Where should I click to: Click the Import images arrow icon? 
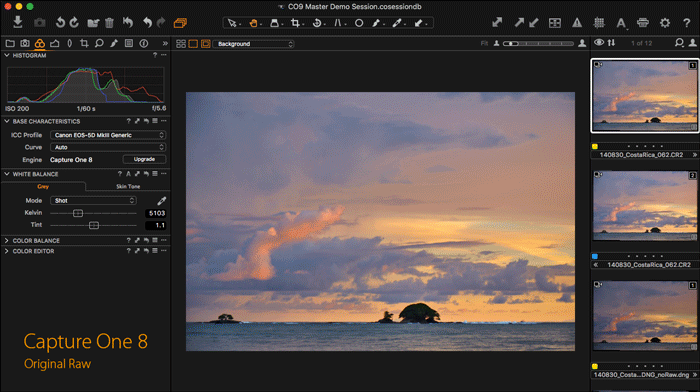[x=17, y=22]
